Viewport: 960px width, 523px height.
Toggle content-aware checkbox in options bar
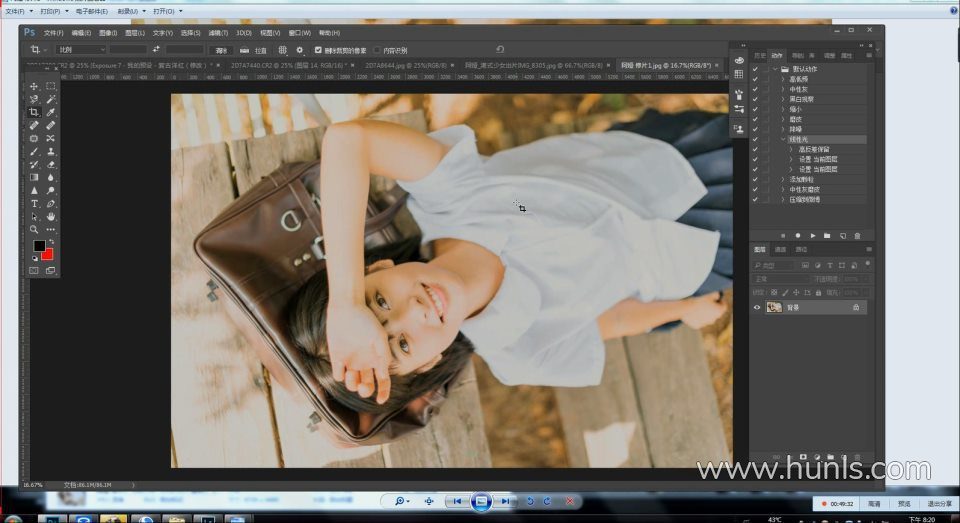click(377, 50)
